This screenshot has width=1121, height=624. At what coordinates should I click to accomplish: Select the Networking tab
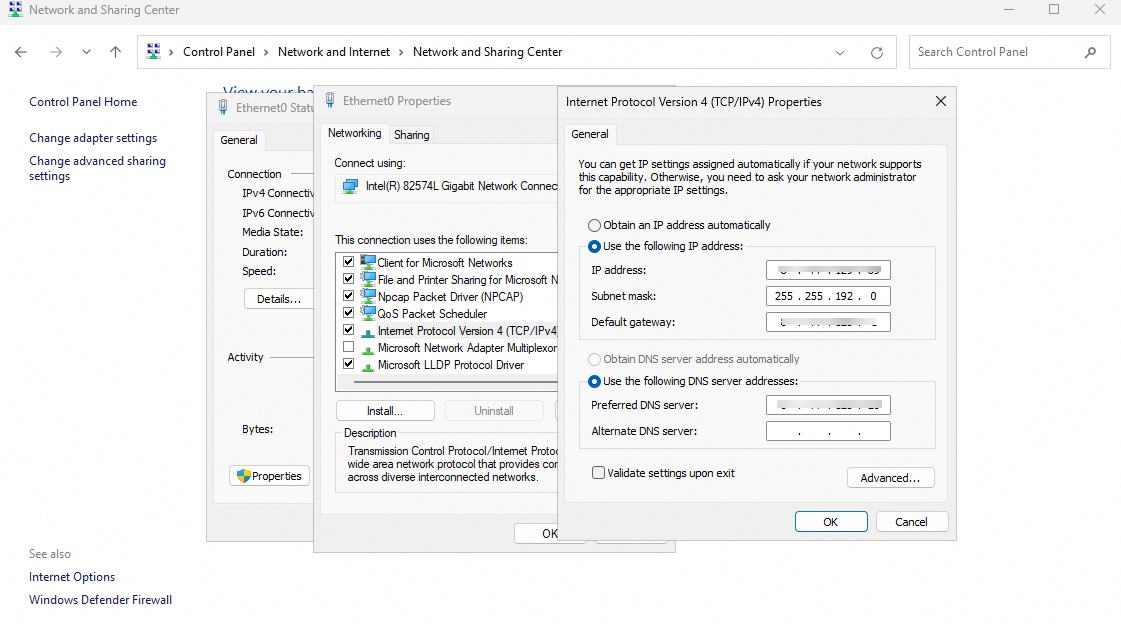[355, 134]
